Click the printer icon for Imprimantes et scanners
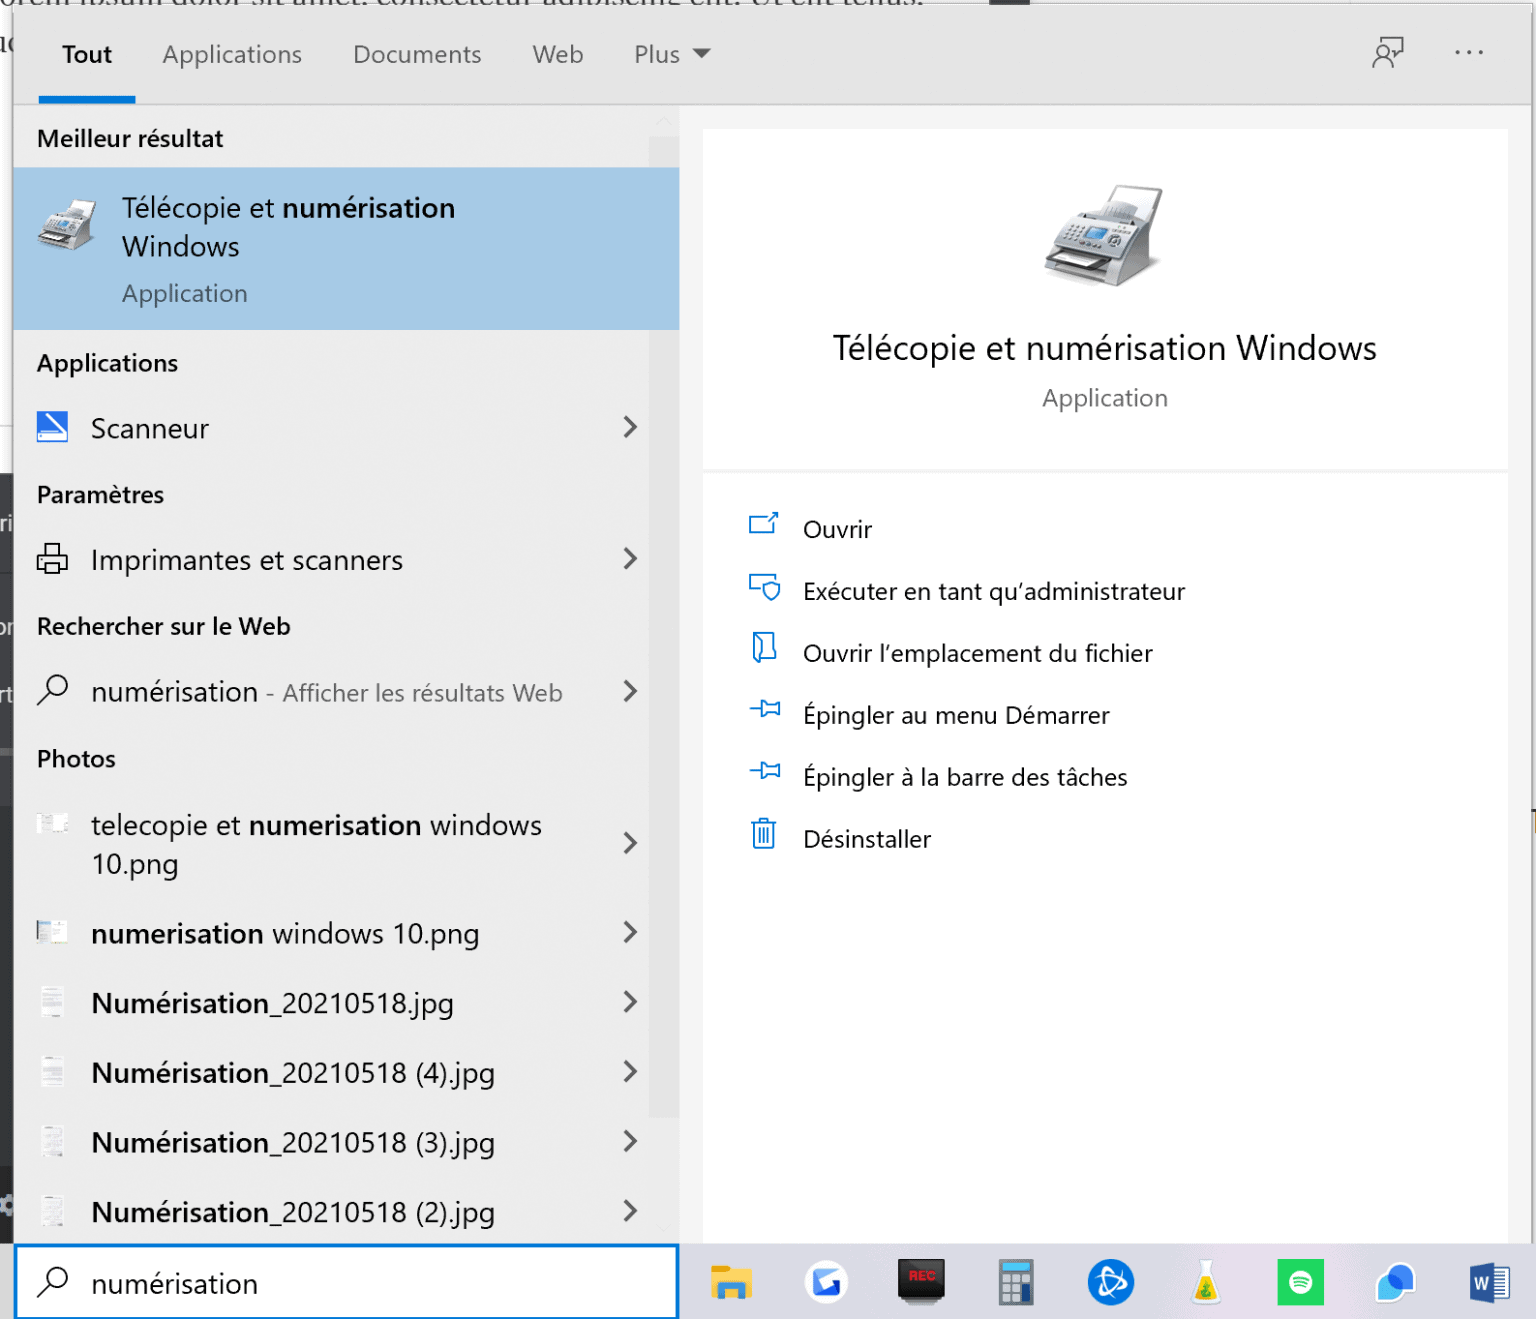This screenshot has width=1536, height=1319. tap(53, 559)
